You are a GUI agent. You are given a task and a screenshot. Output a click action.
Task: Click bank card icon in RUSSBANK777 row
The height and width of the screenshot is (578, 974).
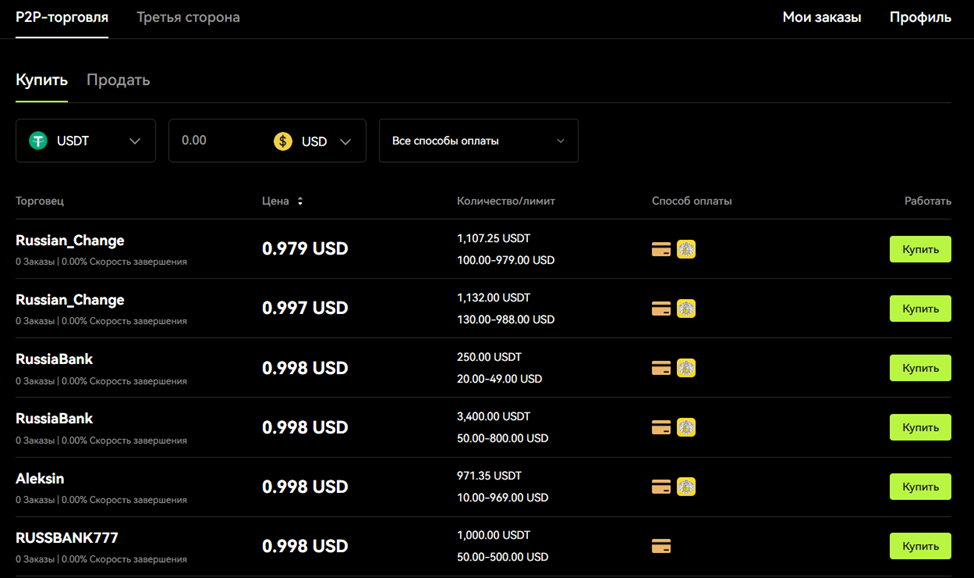point(661,546)
